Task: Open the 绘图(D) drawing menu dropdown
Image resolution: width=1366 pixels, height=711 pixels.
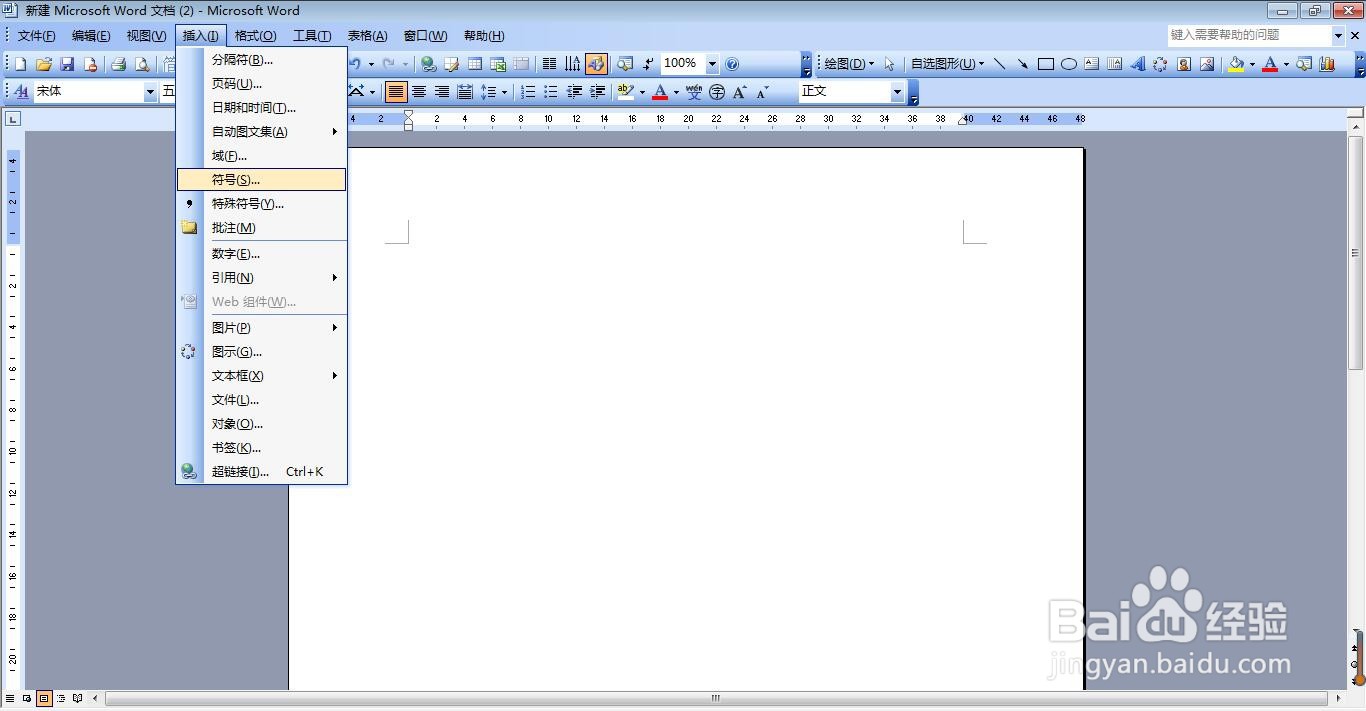Action: (x=849, y=64)
